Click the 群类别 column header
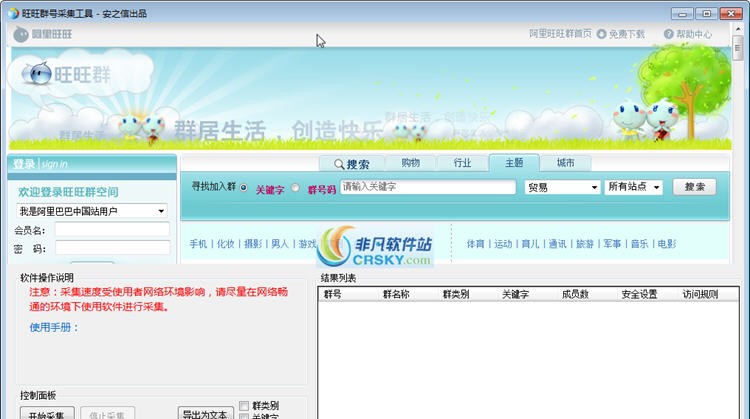Image resolution: width=750 pixels, height=419 pixels. pyautogui.click(x=455, y=294)
